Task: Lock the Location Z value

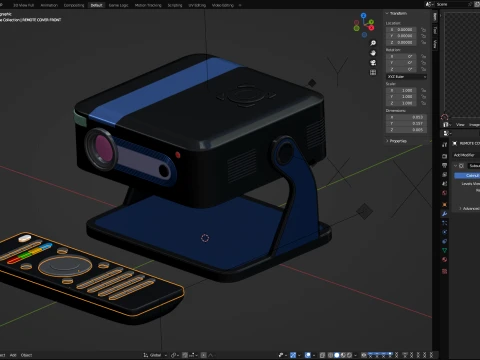Action: 423,42
